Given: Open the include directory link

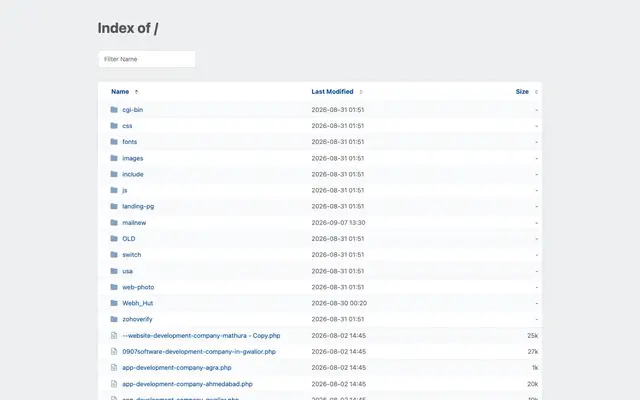Looking at the screenshot, I should 133,174.
